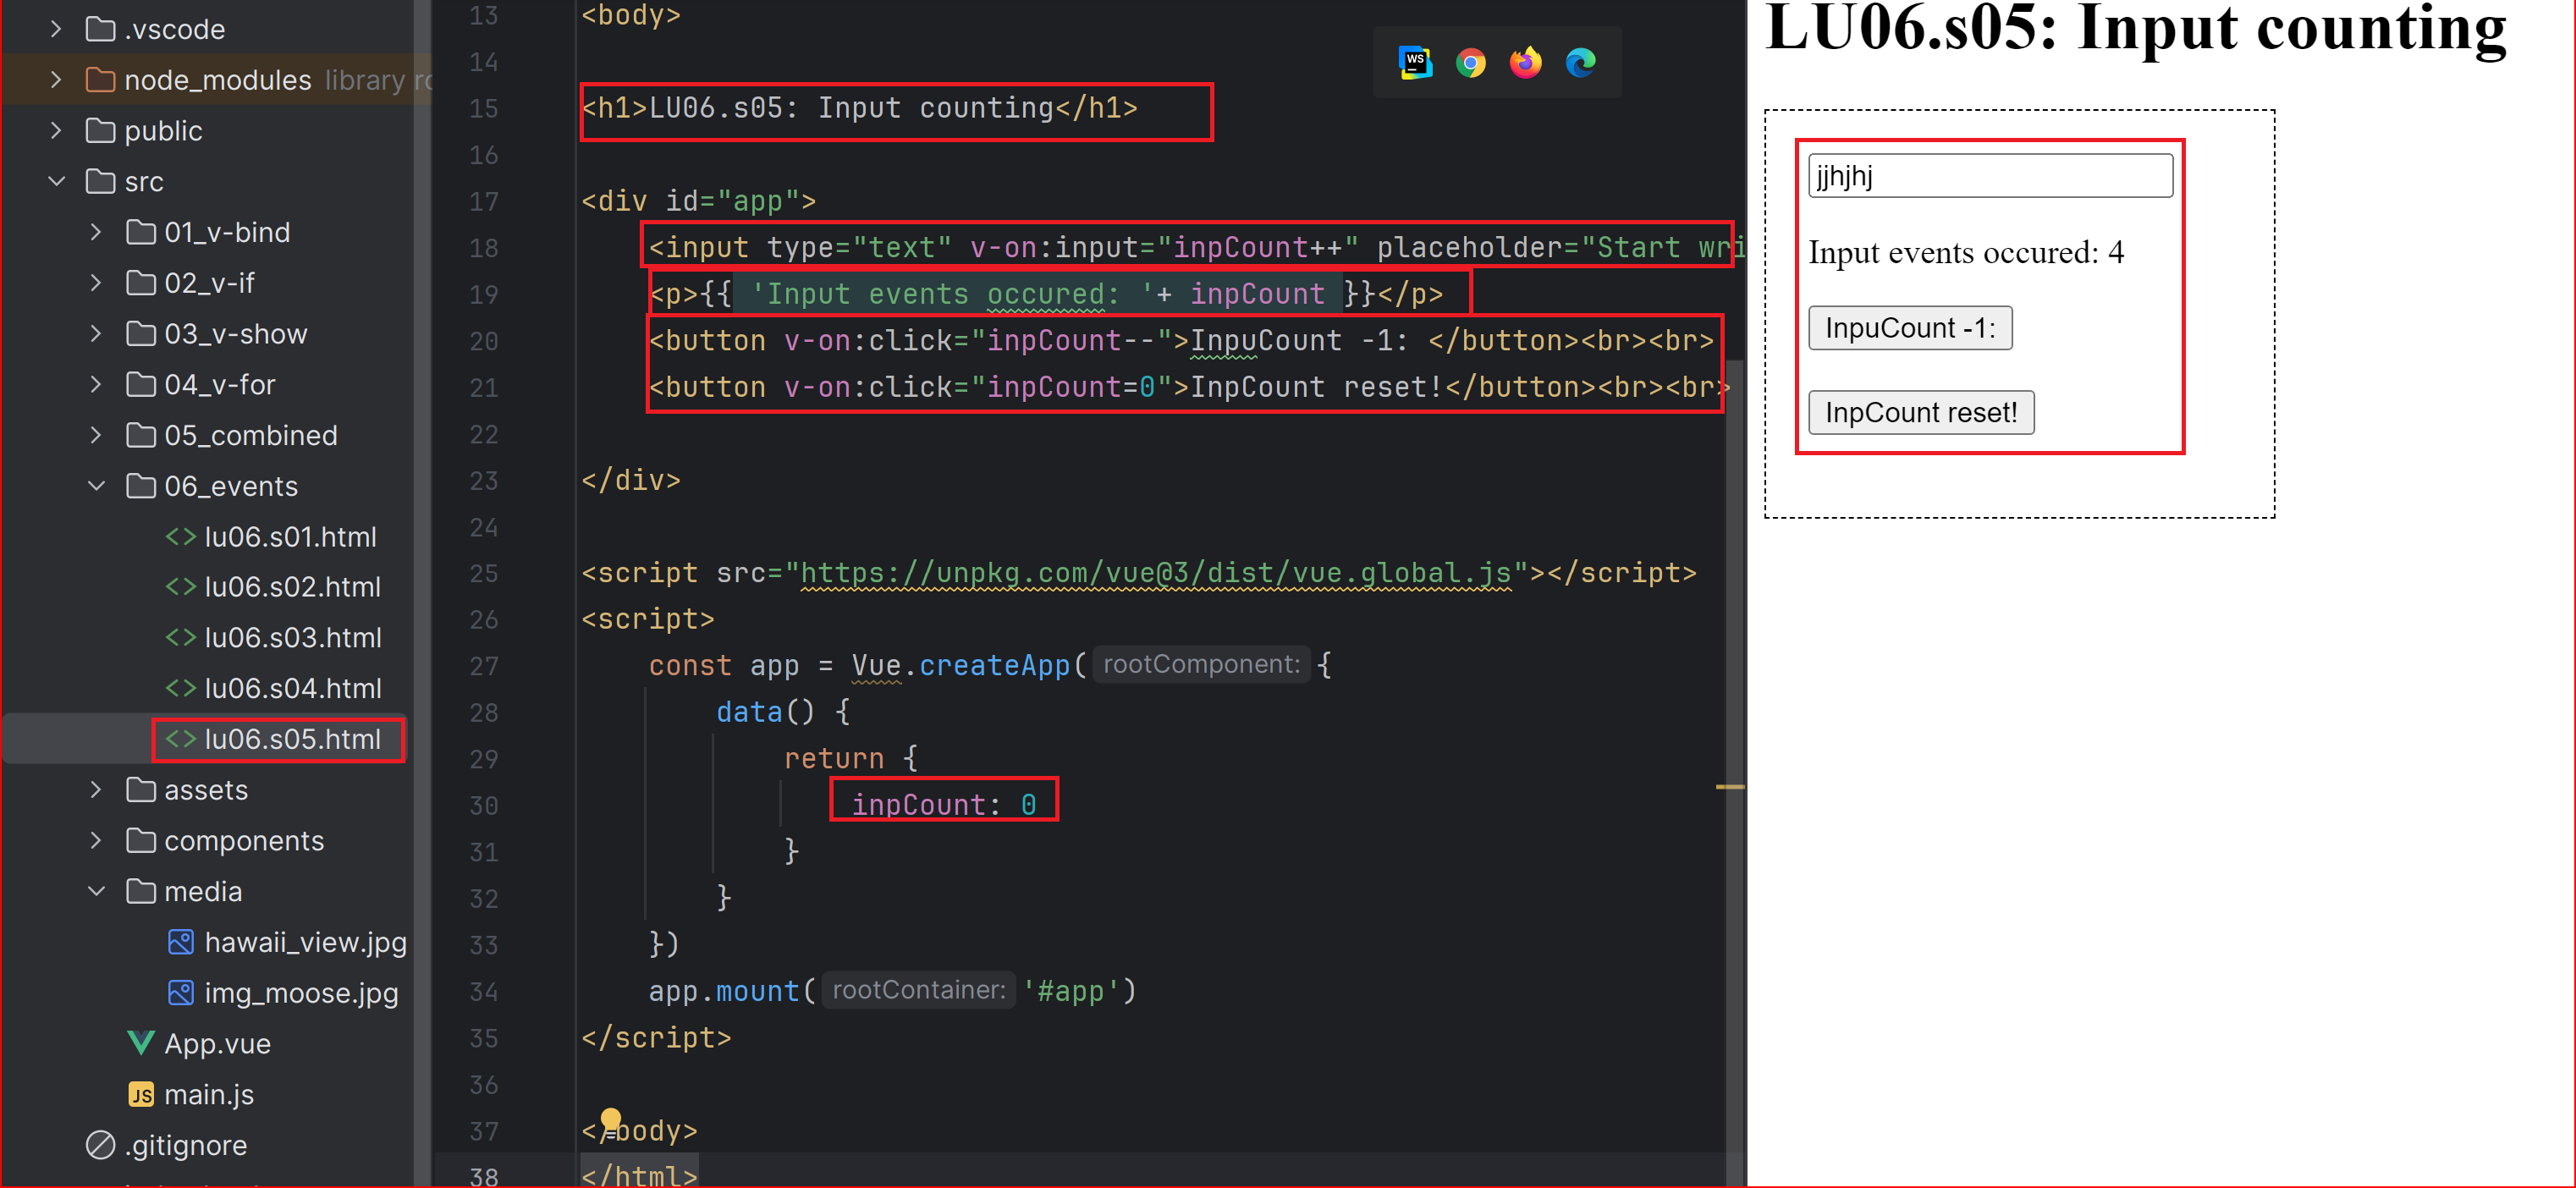The image size is (2576, 1188).
Task: Click folder icon of public
Action: point(100,130)
